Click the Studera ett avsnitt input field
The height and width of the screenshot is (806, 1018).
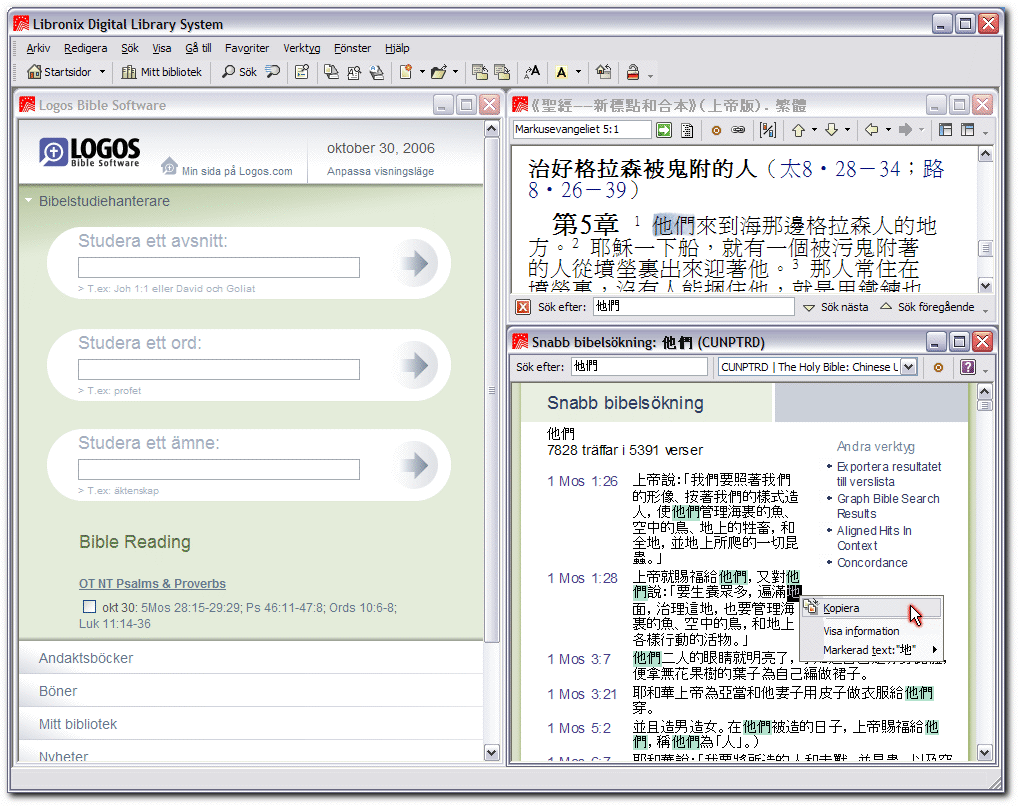219,268
